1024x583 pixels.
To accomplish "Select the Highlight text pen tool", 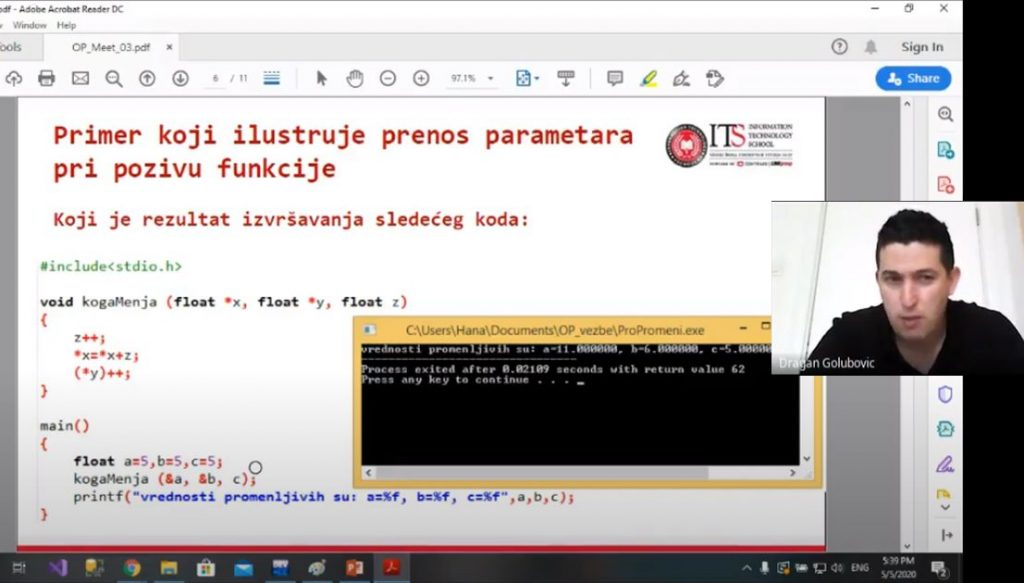I will point(648,78).
